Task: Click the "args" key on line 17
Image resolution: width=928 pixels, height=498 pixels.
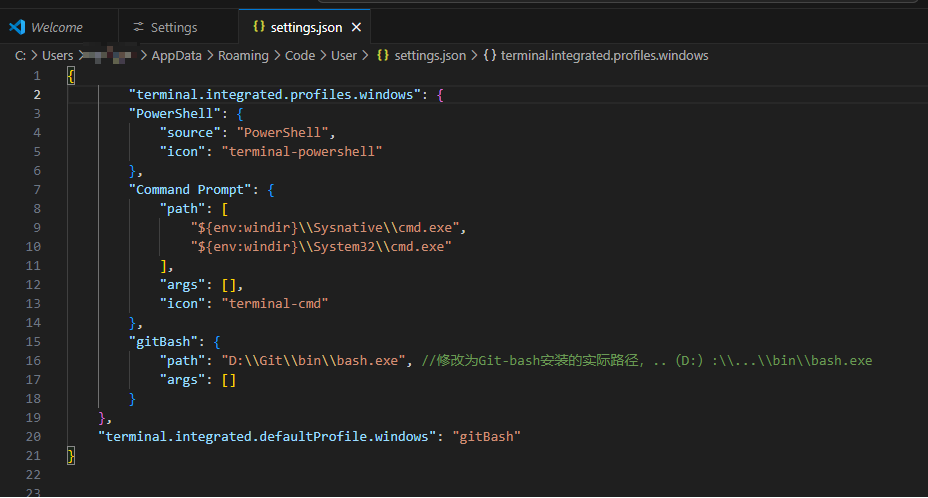Action: (182, 380)
